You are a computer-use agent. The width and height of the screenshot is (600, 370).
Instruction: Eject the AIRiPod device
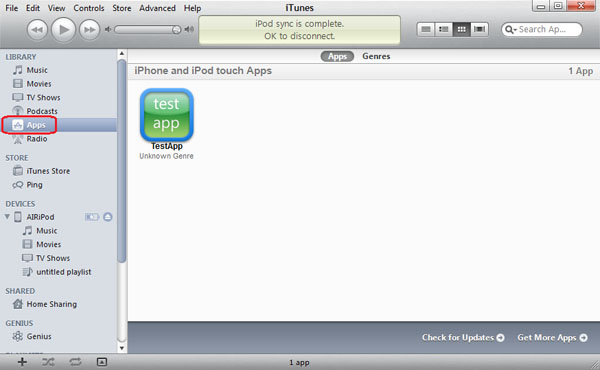pyautogui.click(x=108, y=217)
